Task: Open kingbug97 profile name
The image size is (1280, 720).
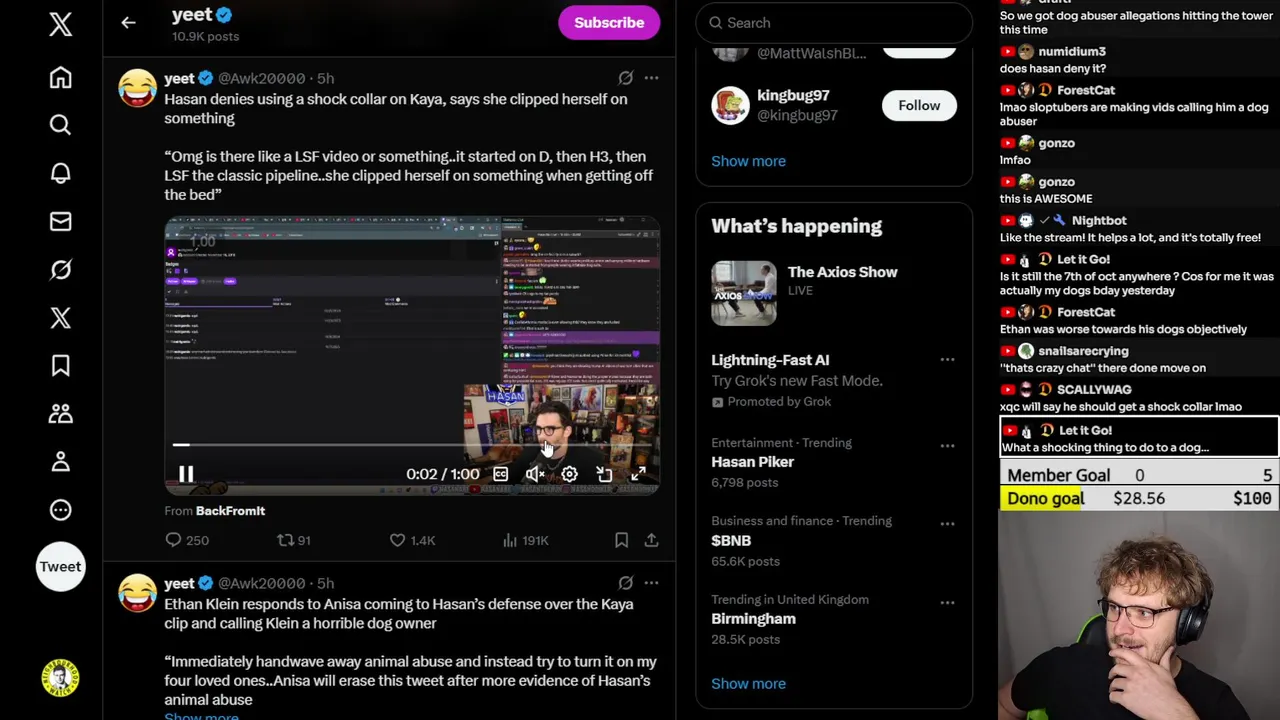Action: click(793, 95)
